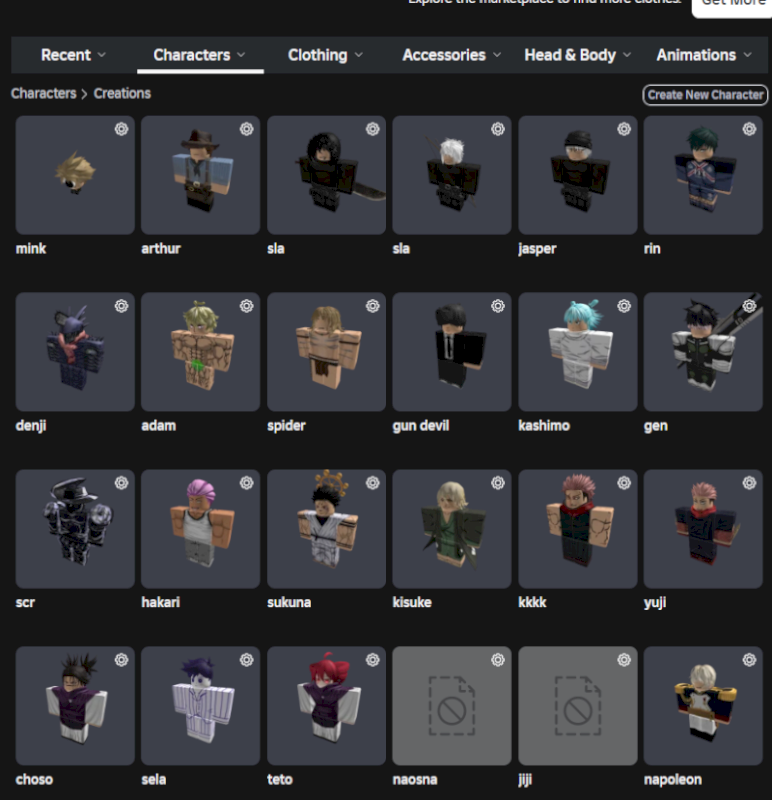Select the hakari character thumbnail
Viewport: 772px width, 800px height.
[201, 529]
